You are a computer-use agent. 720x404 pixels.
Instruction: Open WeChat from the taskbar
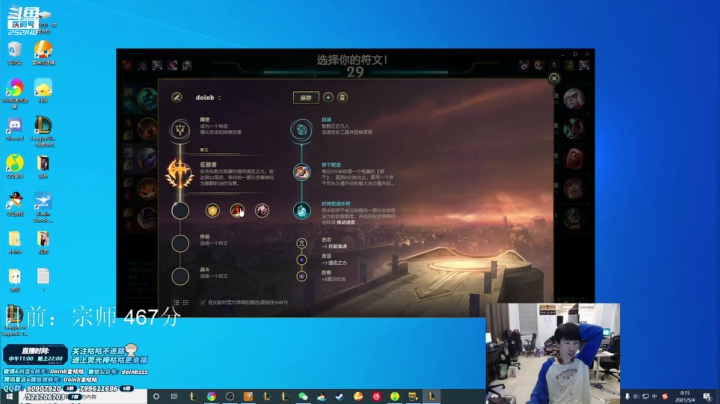point(303,396)
